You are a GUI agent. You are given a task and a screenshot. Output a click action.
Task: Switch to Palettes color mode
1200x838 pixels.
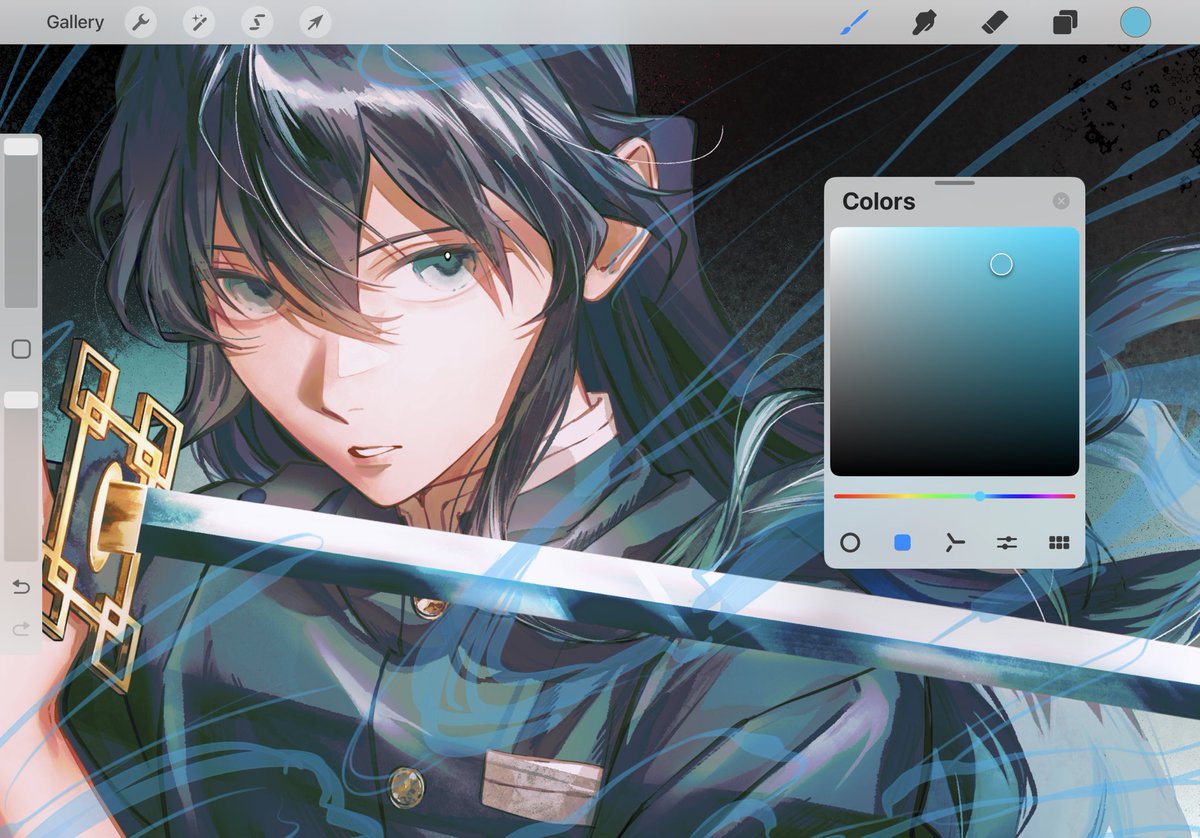(x=1059, y=543)
